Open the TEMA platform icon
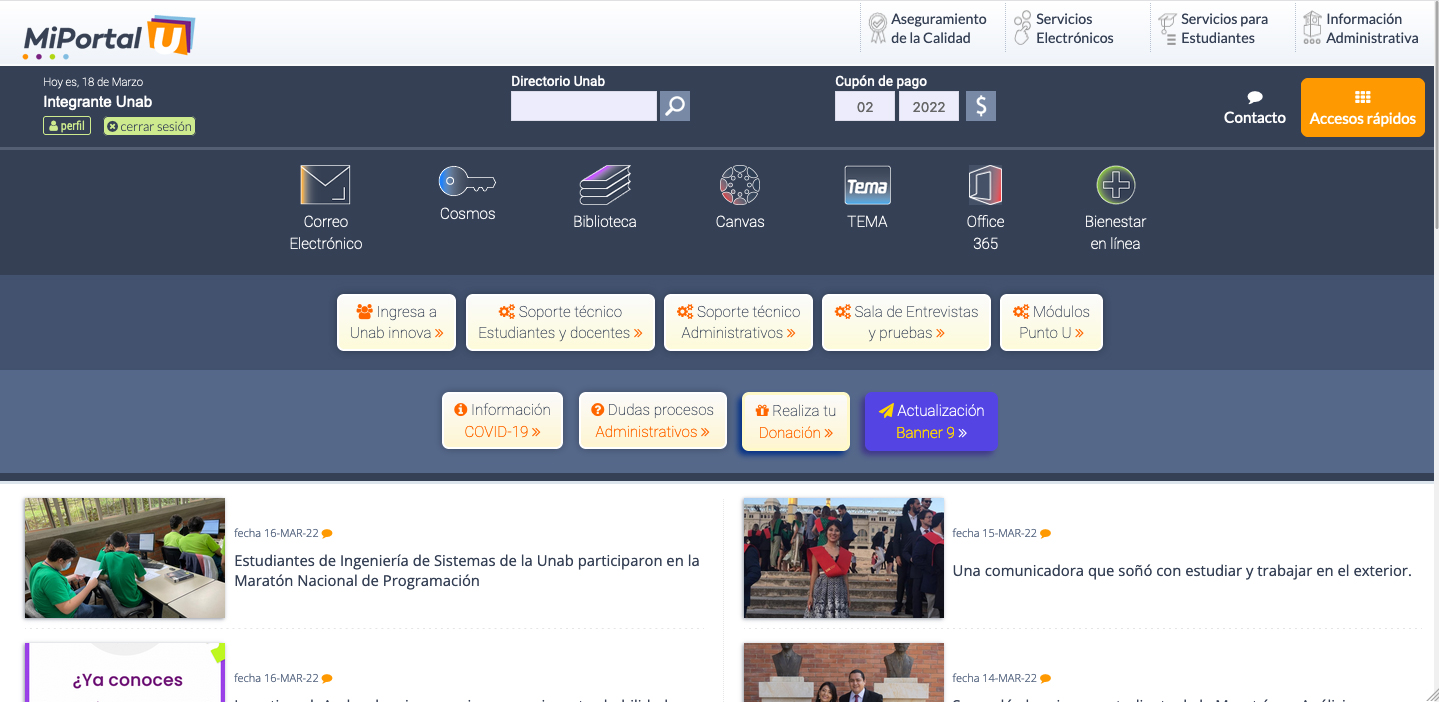Viewport: 1439px width, 702px height. pos(867,186)
